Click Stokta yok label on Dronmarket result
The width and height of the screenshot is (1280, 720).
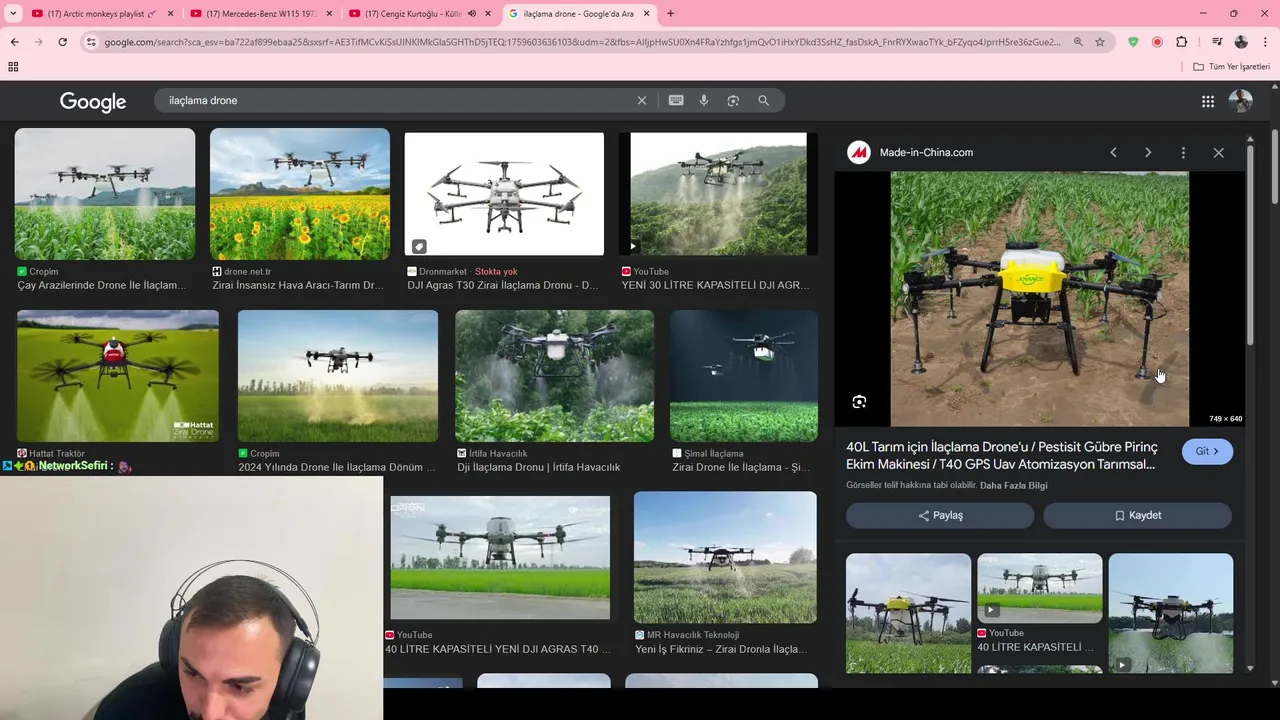click(496, 272)
